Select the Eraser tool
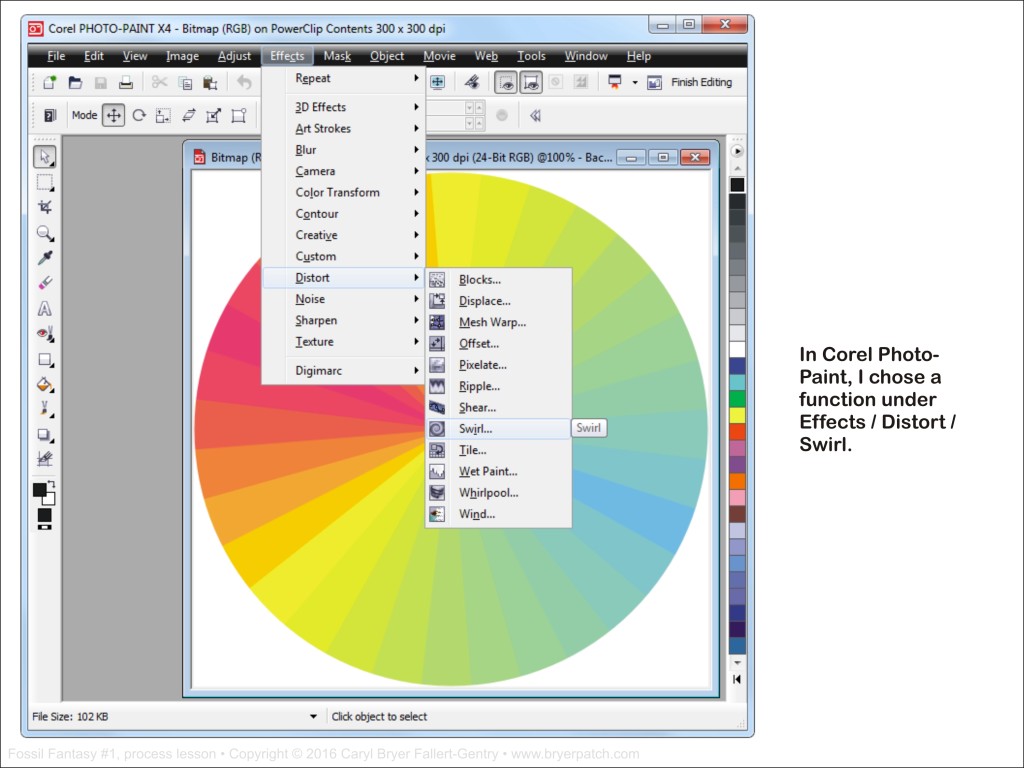Screen dimensions: 1024x768 pos(45,283)
